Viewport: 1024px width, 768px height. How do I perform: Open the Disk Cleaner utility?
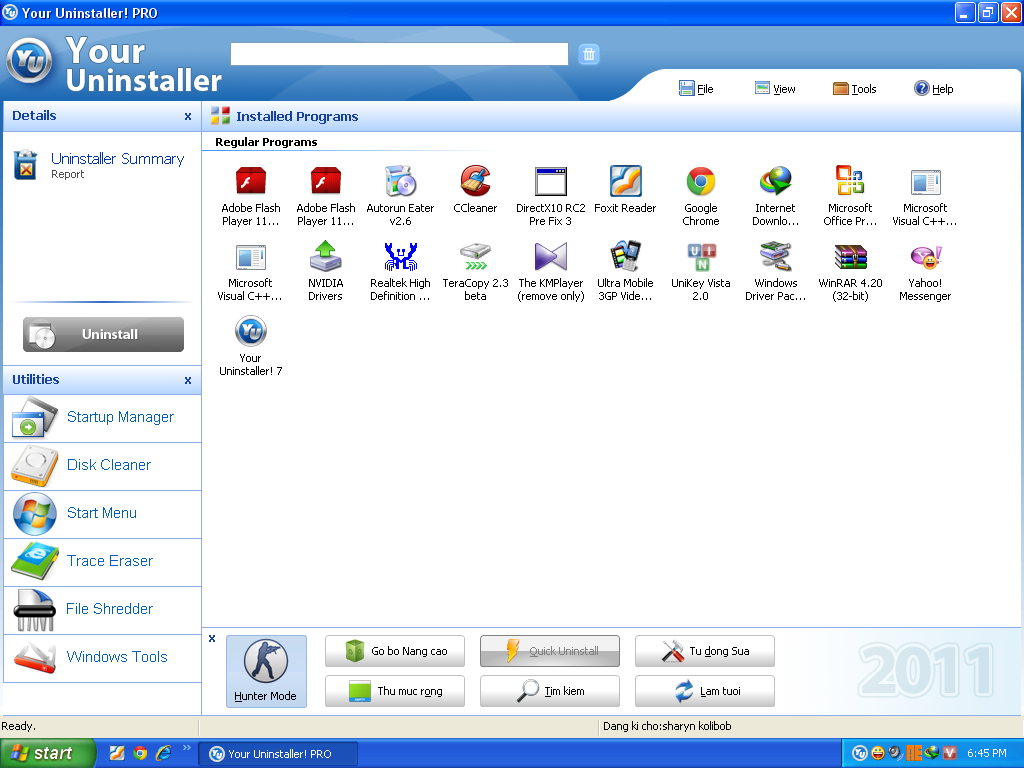[102, 466]
